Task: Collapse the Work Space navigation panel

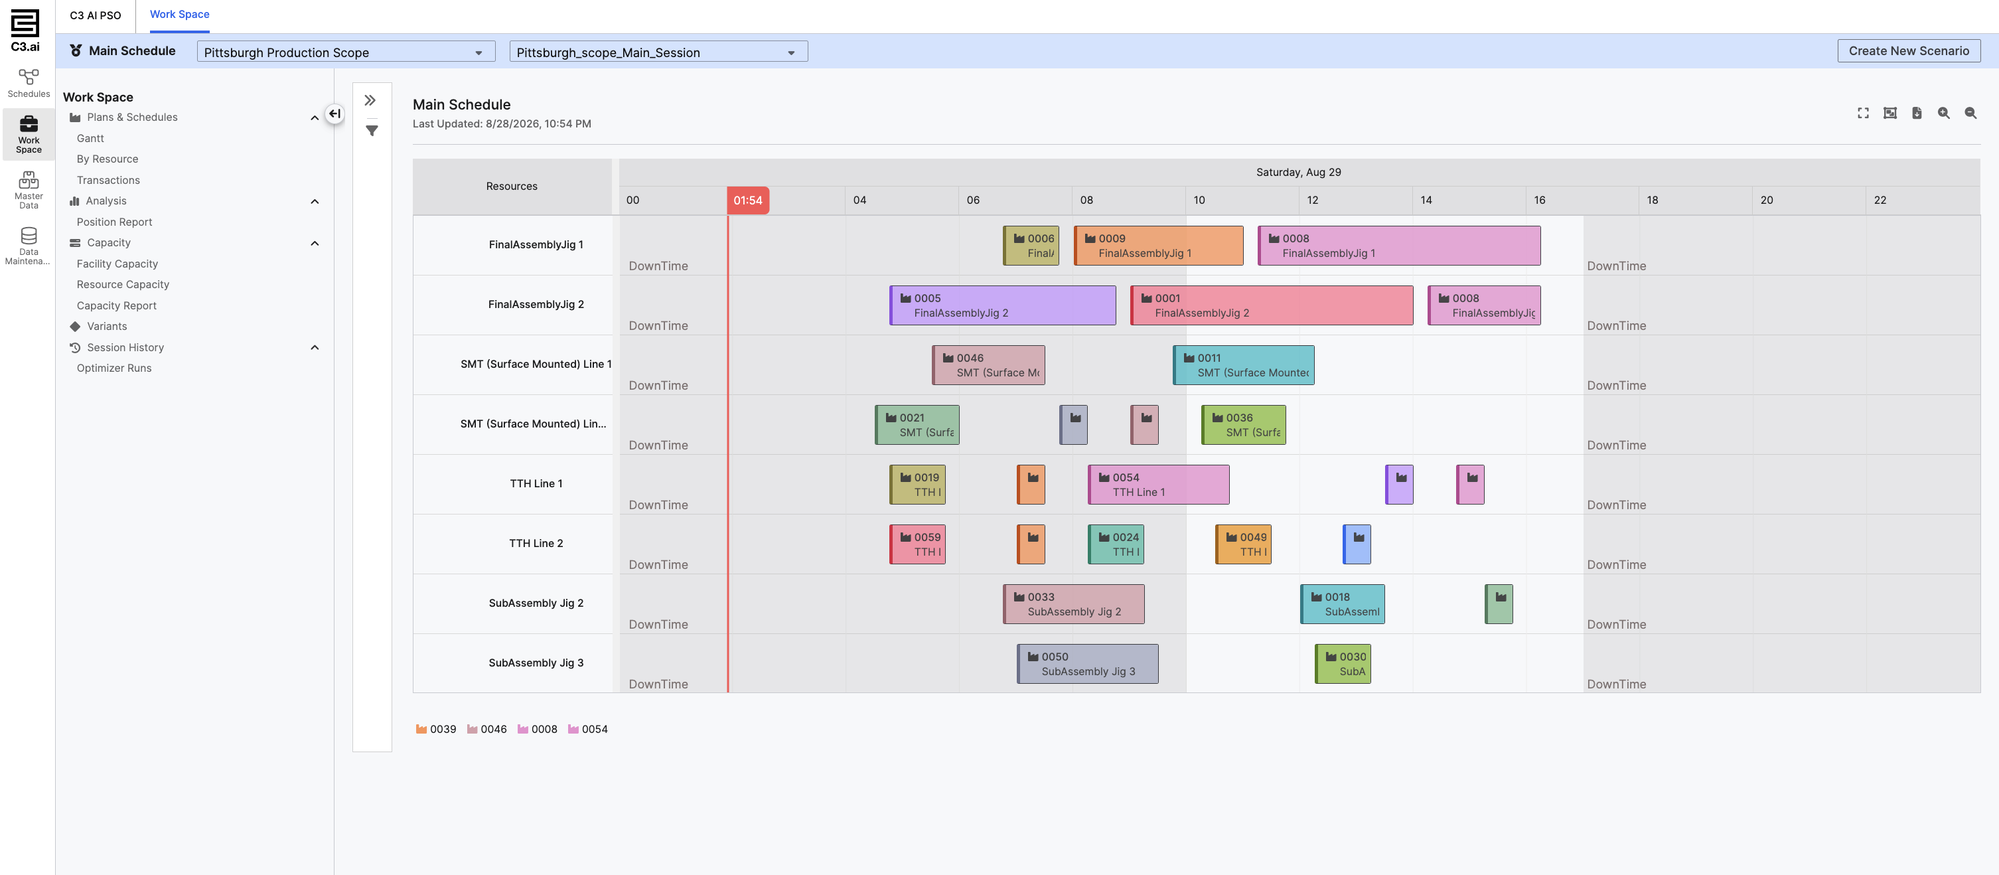Action: pyautogui.click(x=335, y=114)
